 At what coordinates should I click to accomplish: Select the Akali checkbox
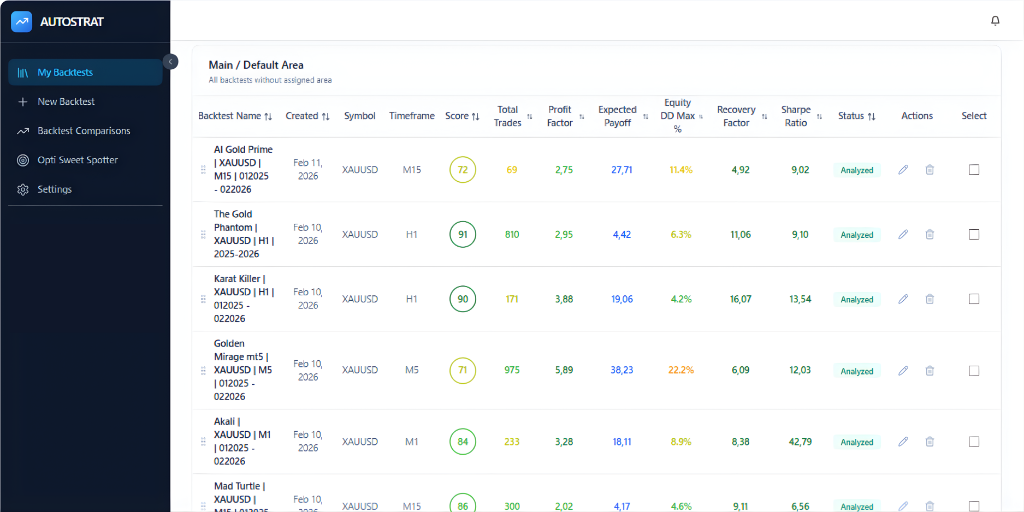click(x=974, y=441)
